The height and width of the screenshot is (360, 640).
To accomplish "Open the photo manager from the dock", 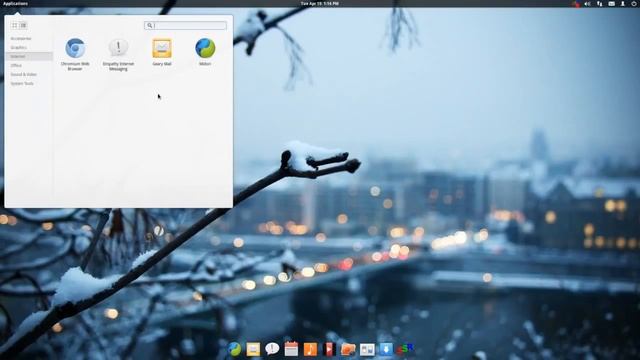I will tap(348, 349).
